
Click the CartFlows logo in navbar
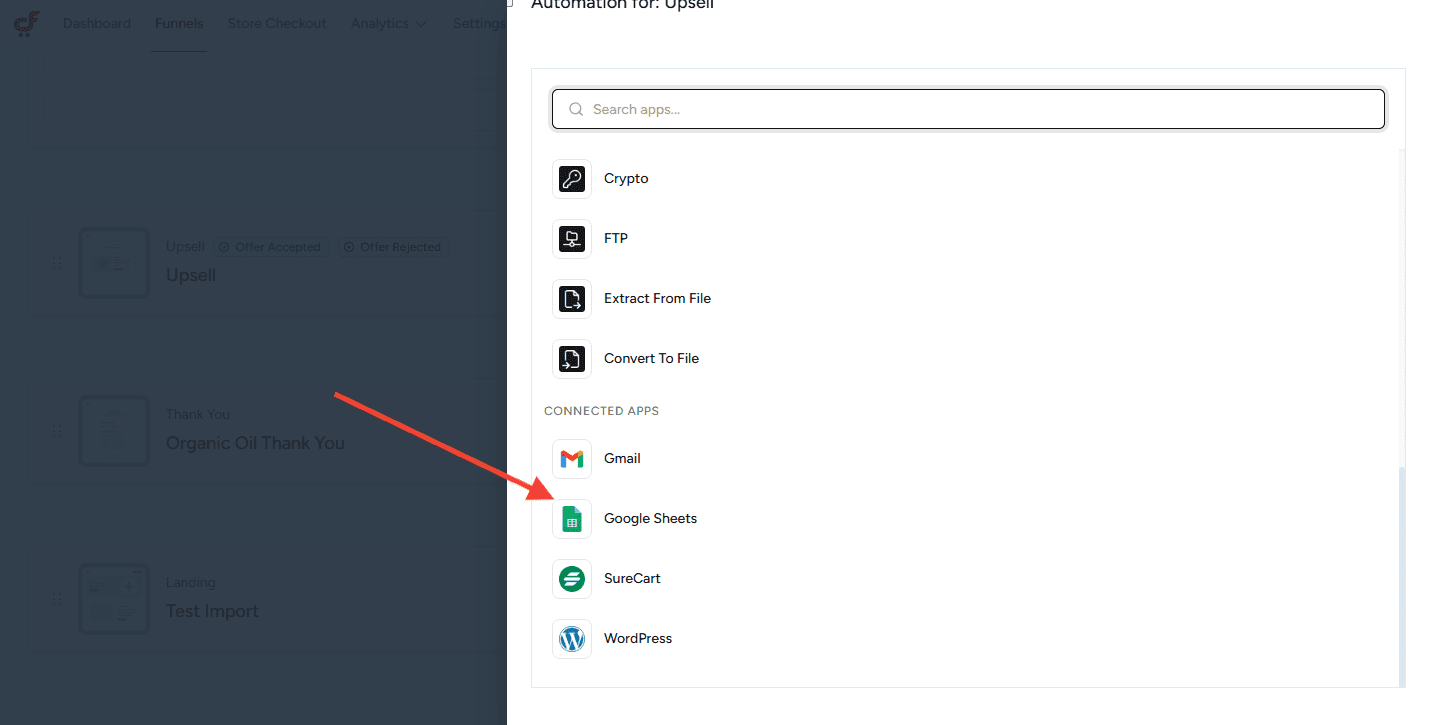coord(27,23)
